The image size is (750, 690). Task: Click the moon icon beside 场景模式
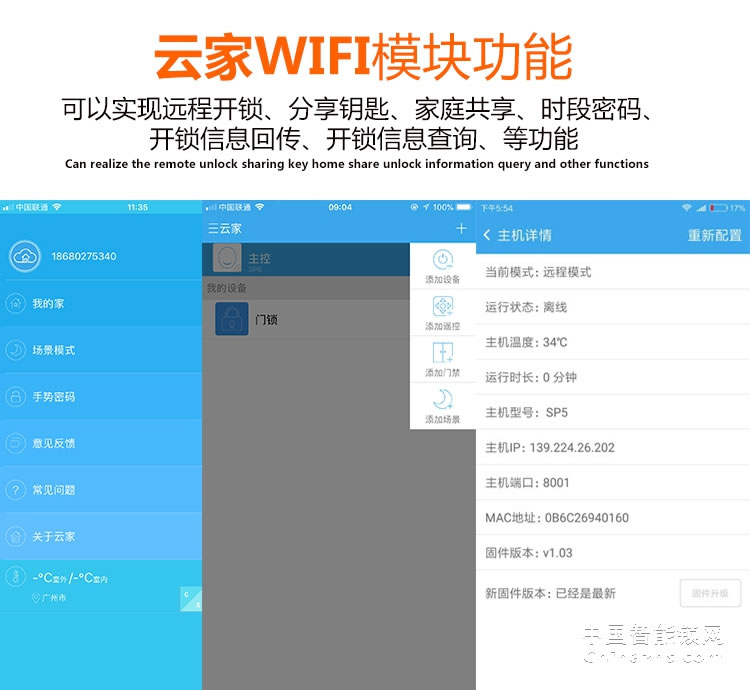[x=16, y=350]
